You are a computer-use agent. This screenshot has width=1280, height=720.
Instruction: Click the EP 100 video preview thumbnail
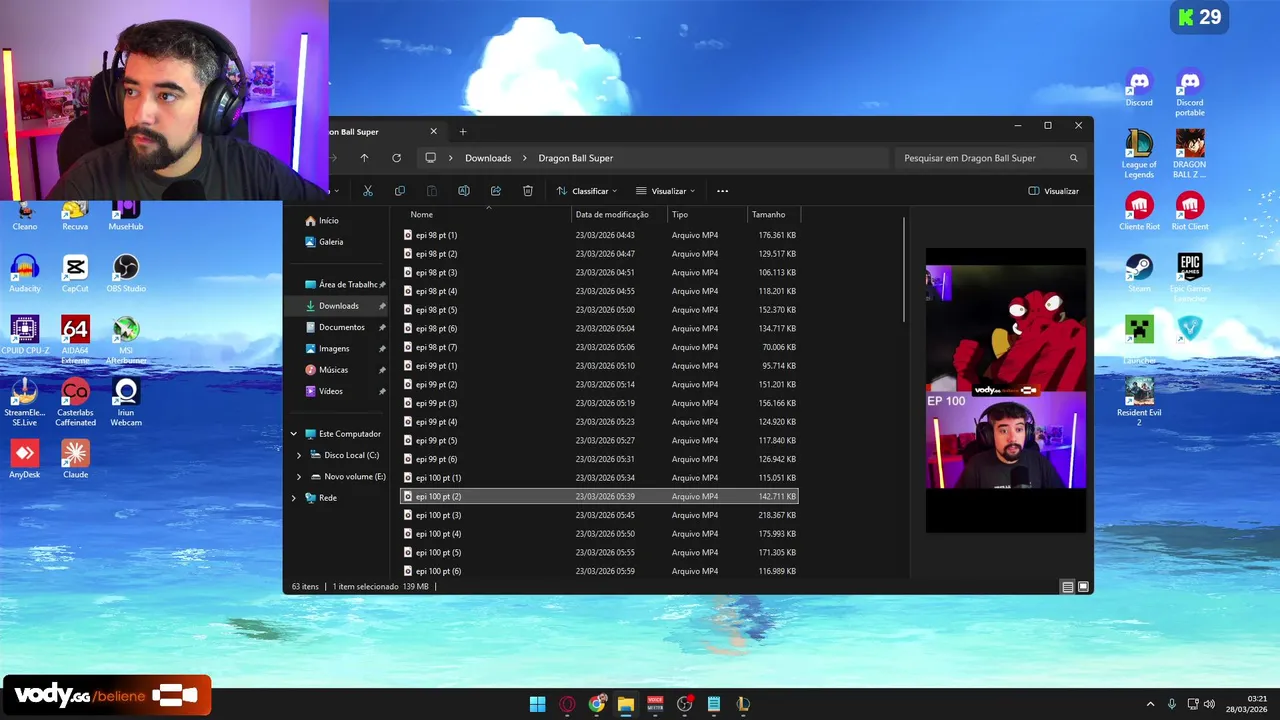tap(1005, 390)
